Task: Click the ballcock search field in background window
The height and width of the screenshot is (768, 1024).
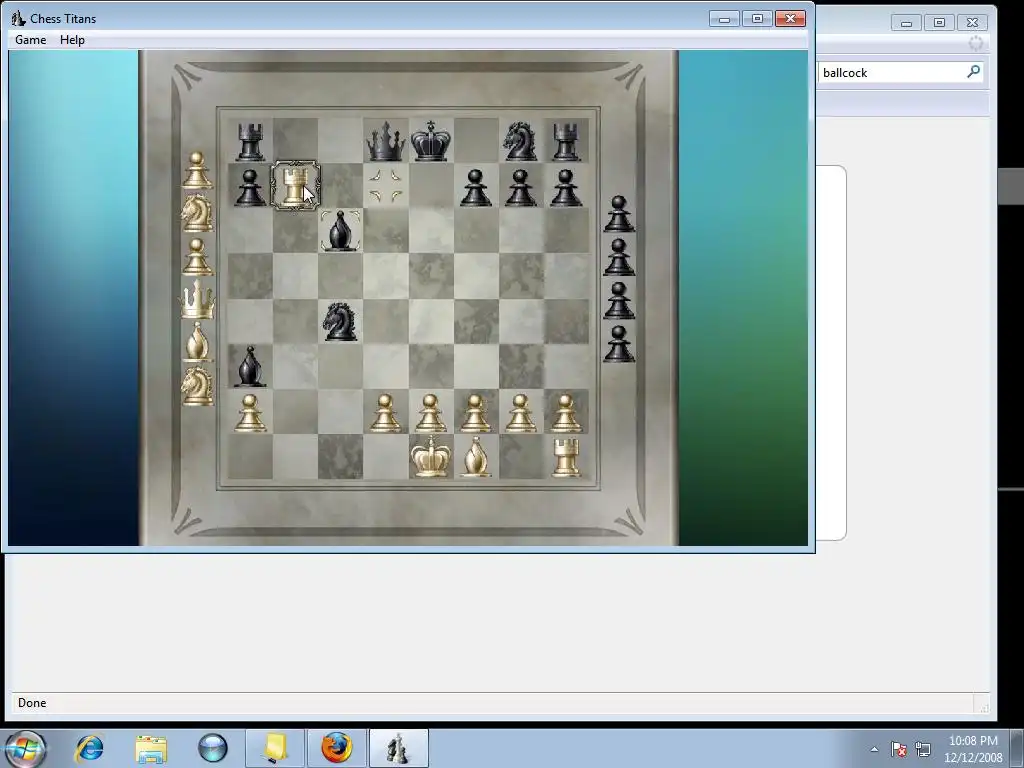Action: click(893, 72)
